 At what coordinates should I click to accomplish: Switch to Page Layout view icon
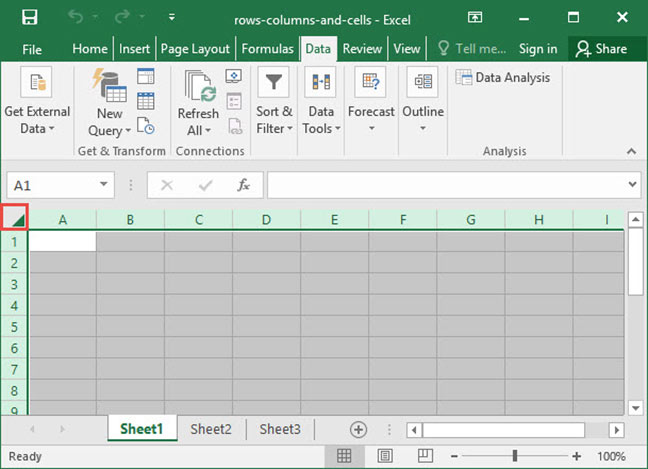click(385, 456)
